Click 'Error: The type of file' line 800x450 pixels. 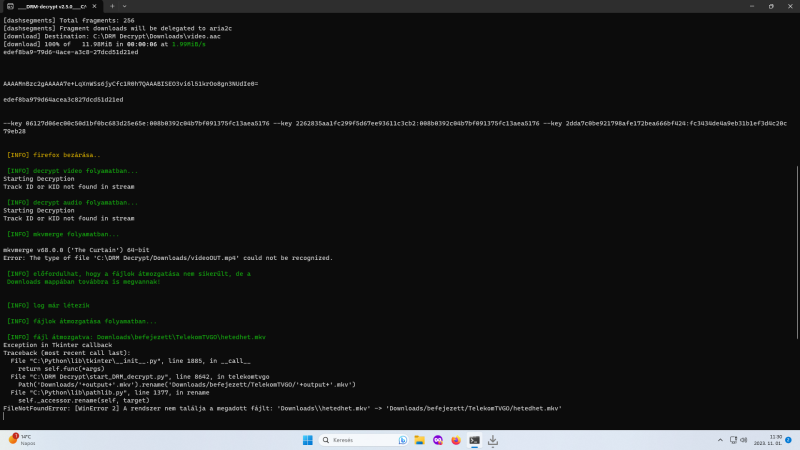168,258
